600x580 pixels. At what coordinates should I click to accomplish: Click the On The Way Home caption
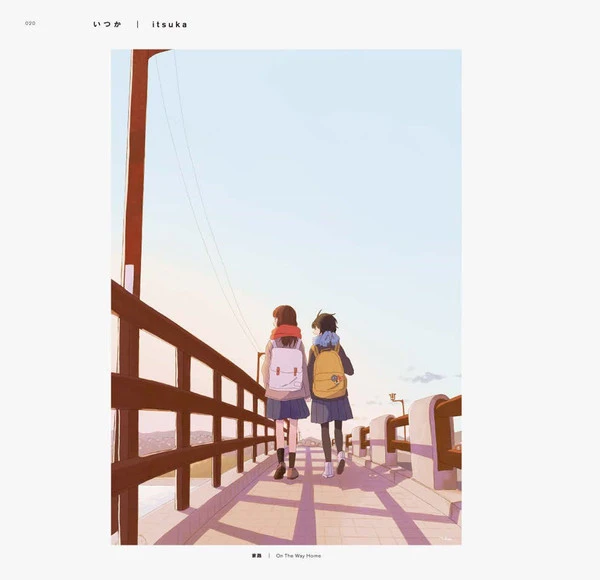pyautogui.click(x=298, y=556)
